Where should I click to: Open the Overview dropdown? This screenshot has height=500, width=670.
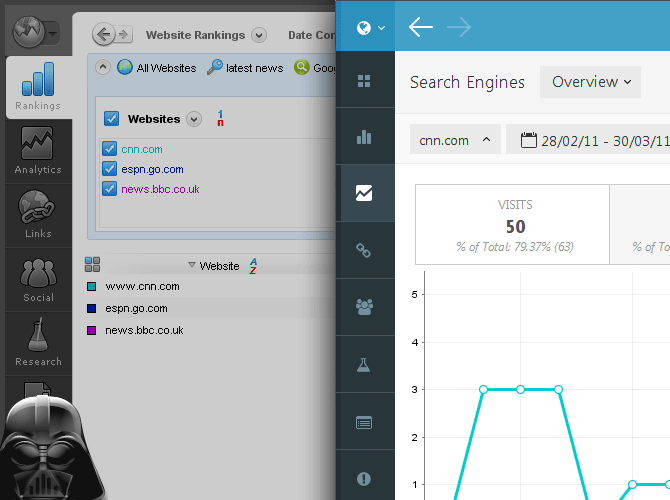click(591, 82)
